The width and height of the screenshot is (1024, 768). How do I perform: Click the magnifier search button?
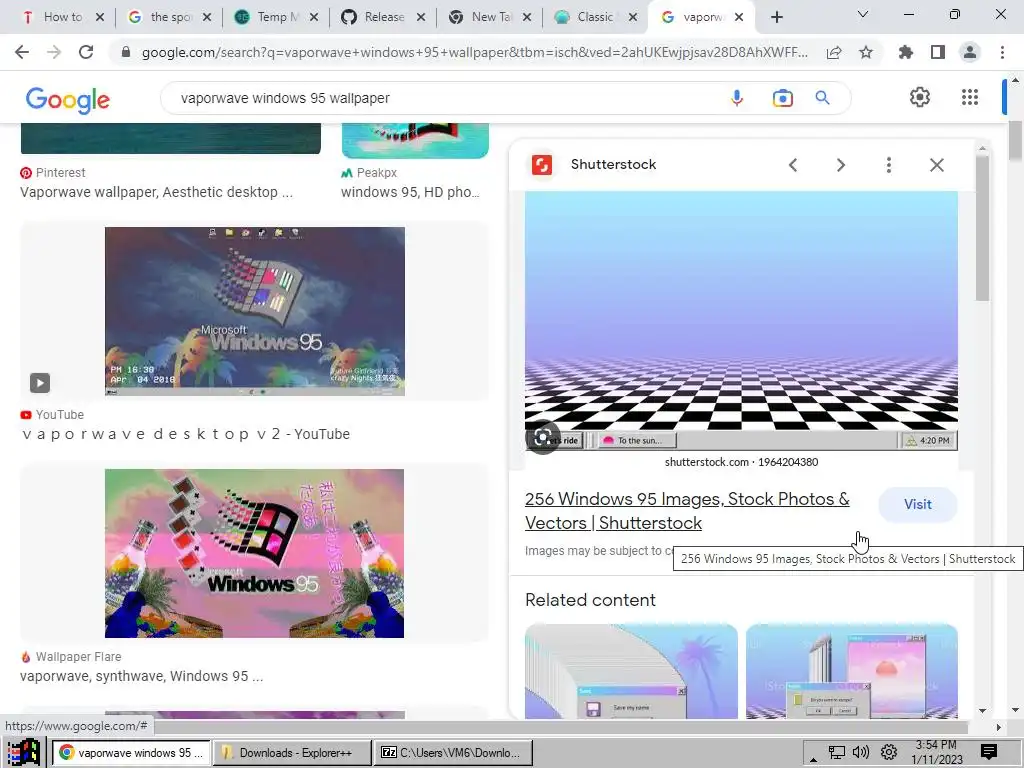tap(822, 98)
